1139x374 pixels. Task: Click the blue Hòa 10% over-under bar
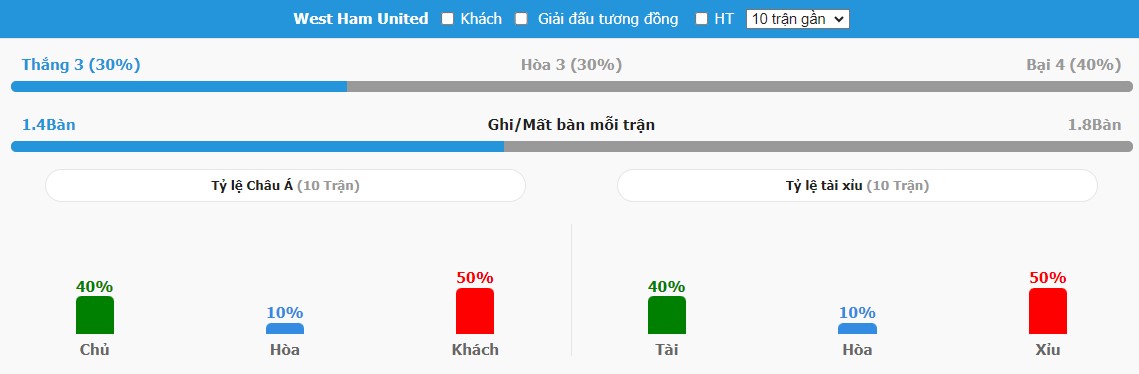[x=857, y=329]
